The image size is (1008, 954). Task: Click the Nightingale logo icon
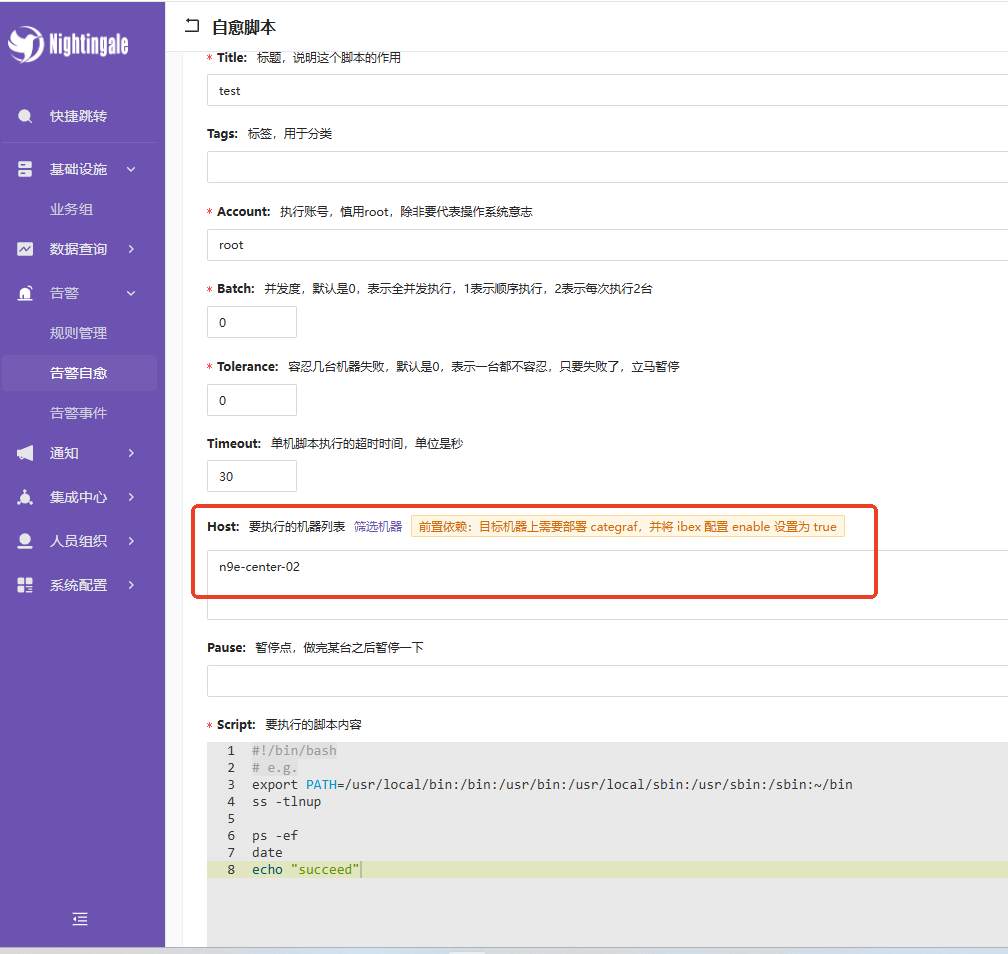pos(26,43)
